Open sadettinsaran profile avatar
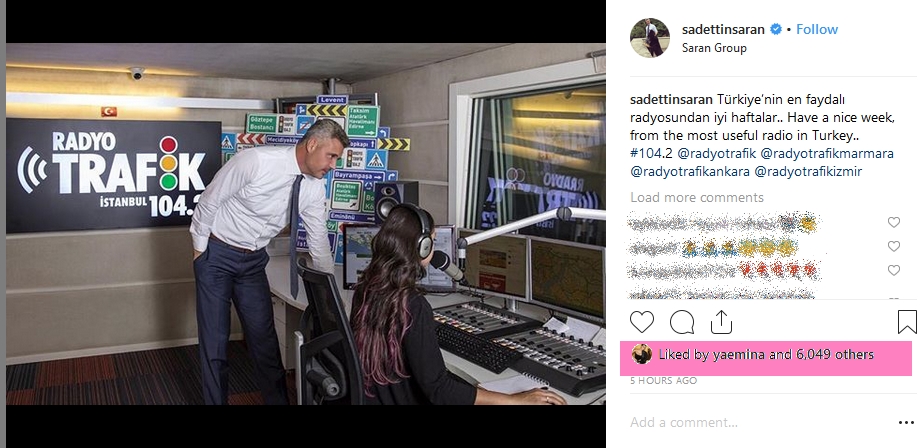Screen dimensions: 923x448 649,38
